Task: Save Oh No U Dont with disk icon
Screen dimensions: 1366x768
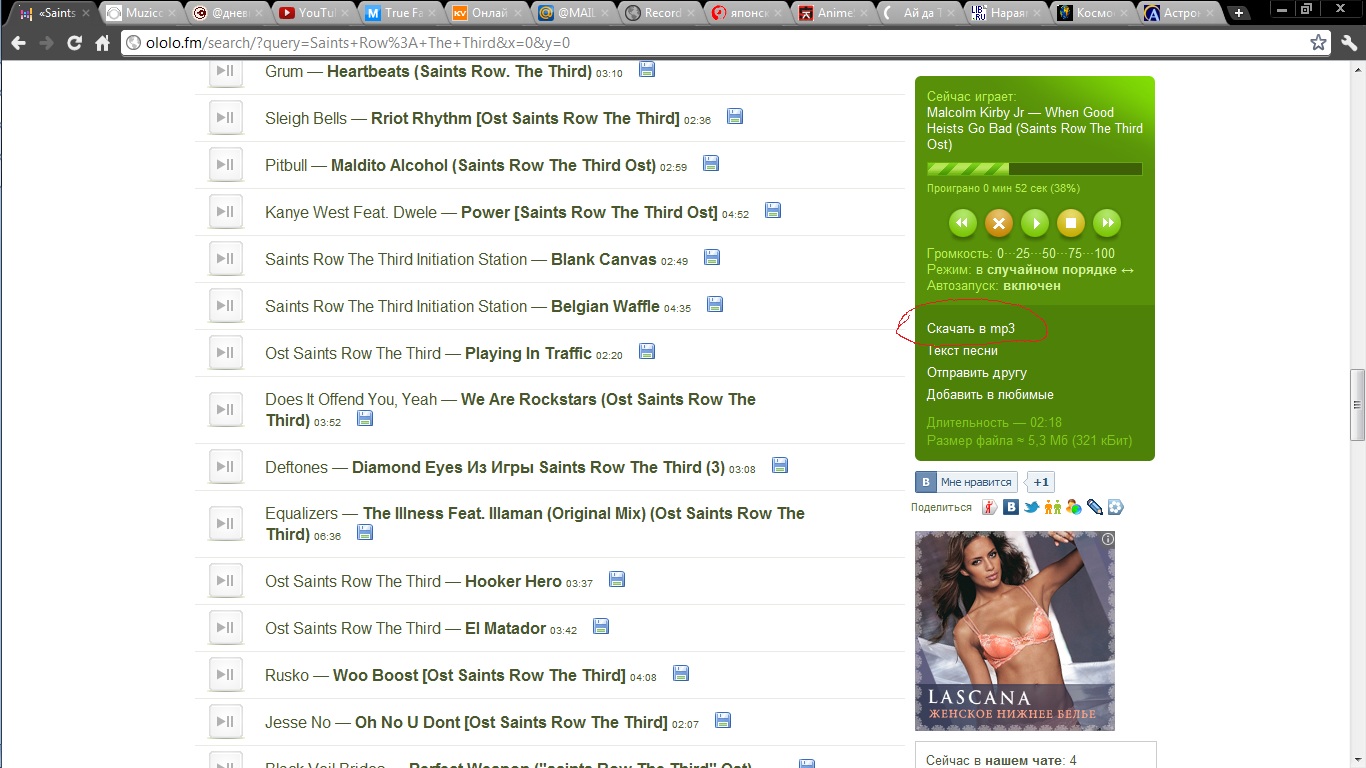Action: [x=723, y=720]
